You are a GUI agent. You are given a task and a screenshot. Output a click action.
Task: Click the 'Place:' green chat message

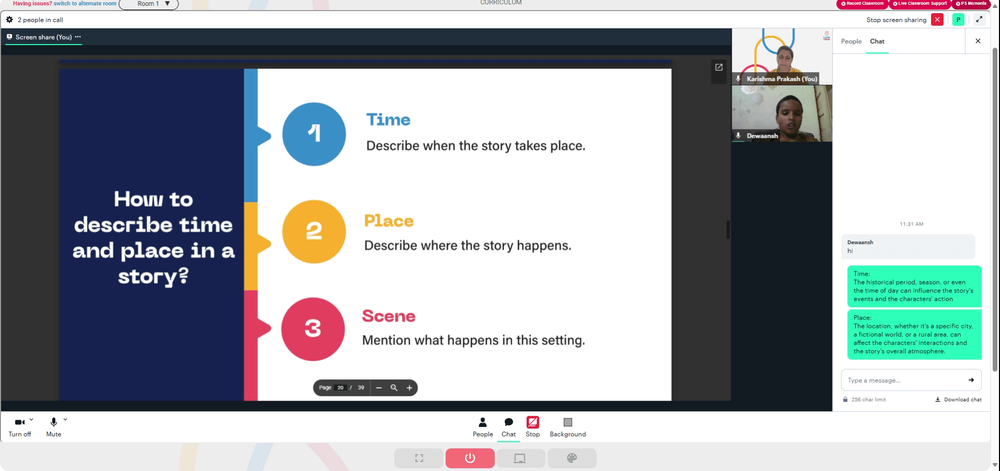914,334
